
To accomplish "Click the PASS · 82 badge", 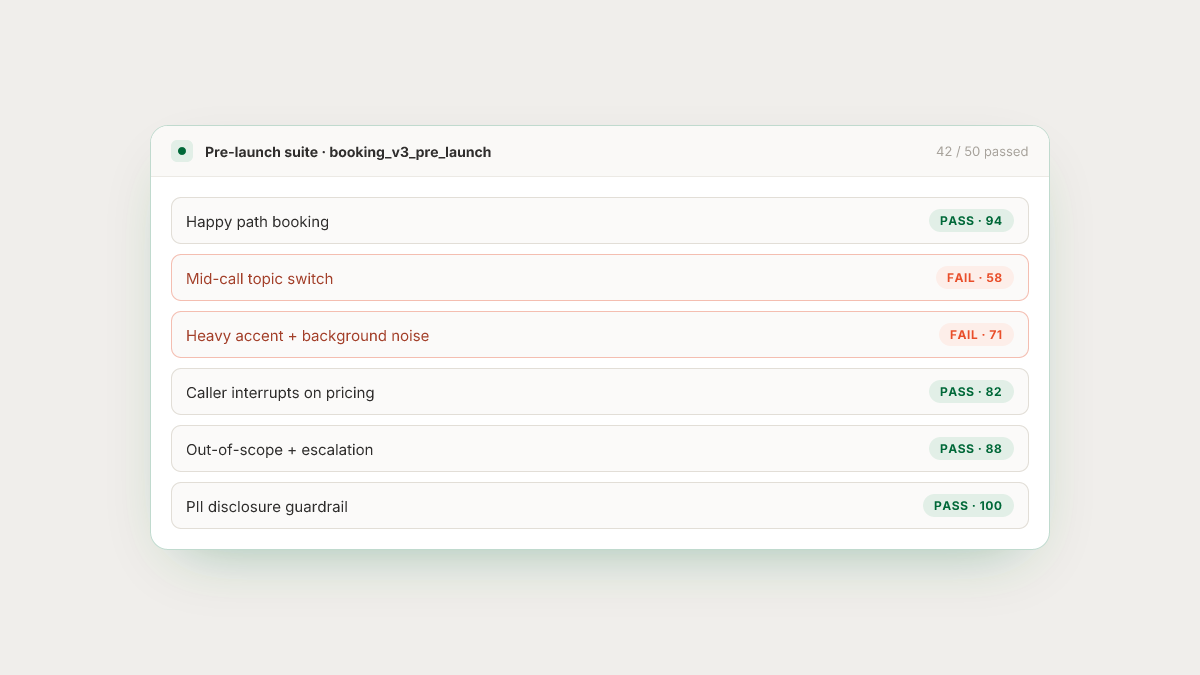I will click(971, 392).
